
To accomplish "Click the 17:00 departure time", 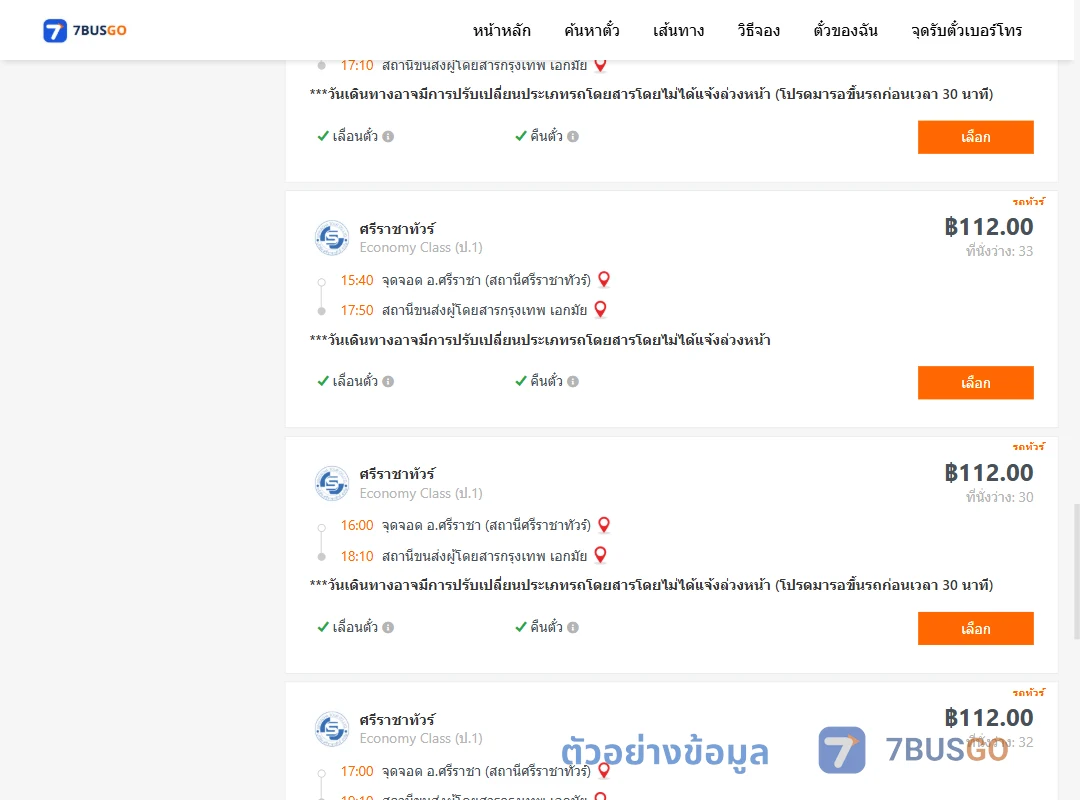I will pos(357,772).
